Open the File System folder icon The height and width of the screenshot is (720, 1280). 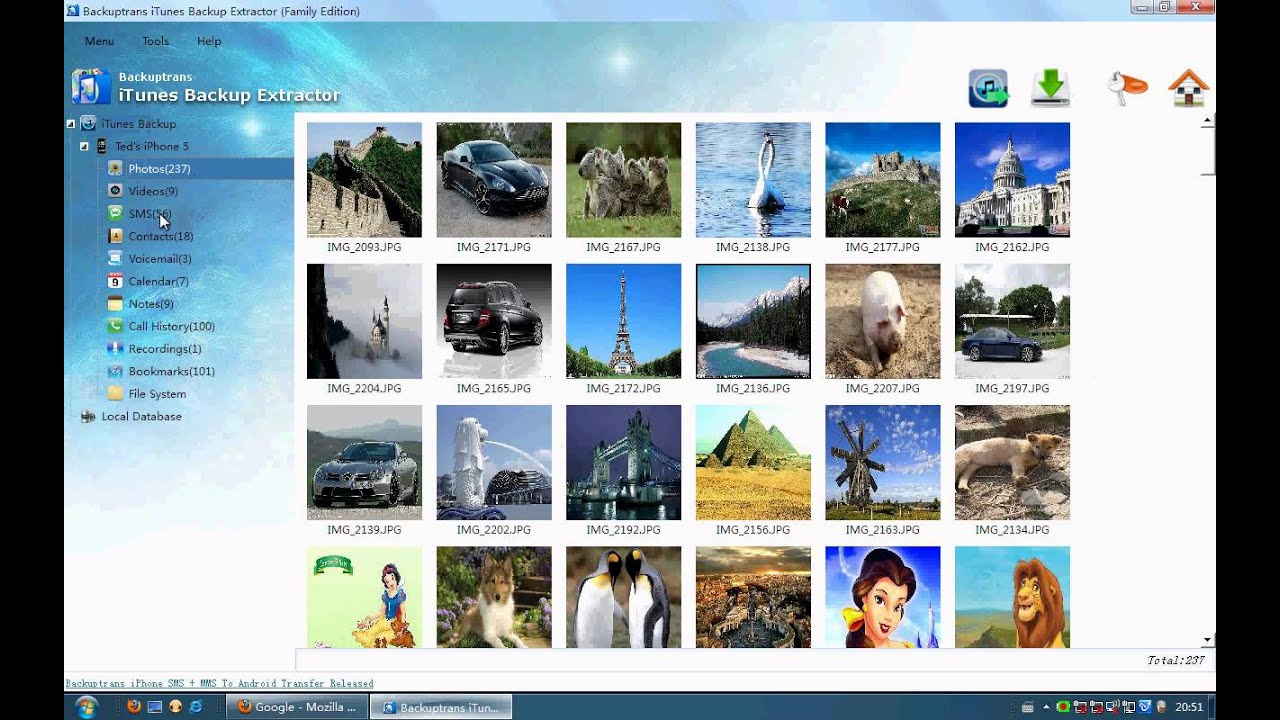(115, 394)
